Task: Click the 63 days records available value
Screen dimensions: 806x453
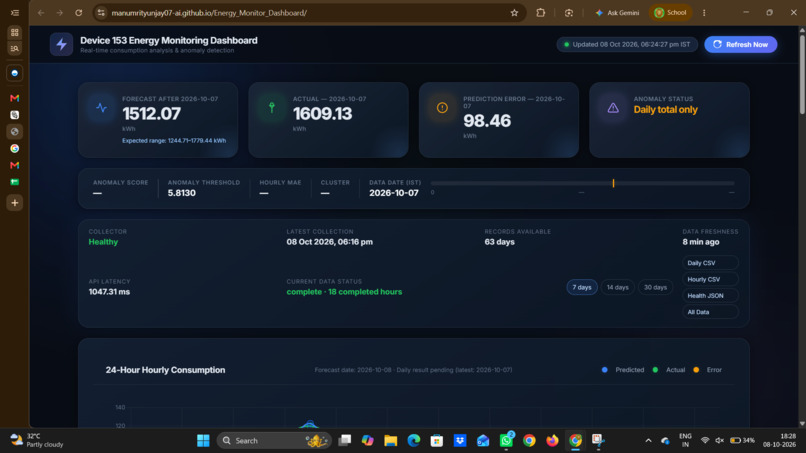Action: (x=499, y=242)
